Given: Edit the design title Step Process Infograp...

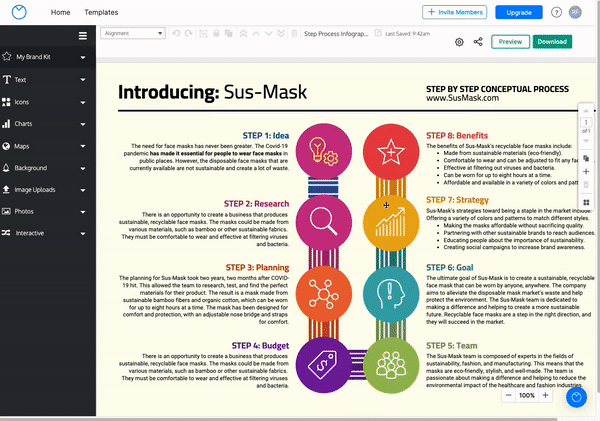Looking at the screenshot, I should (336, 34).
